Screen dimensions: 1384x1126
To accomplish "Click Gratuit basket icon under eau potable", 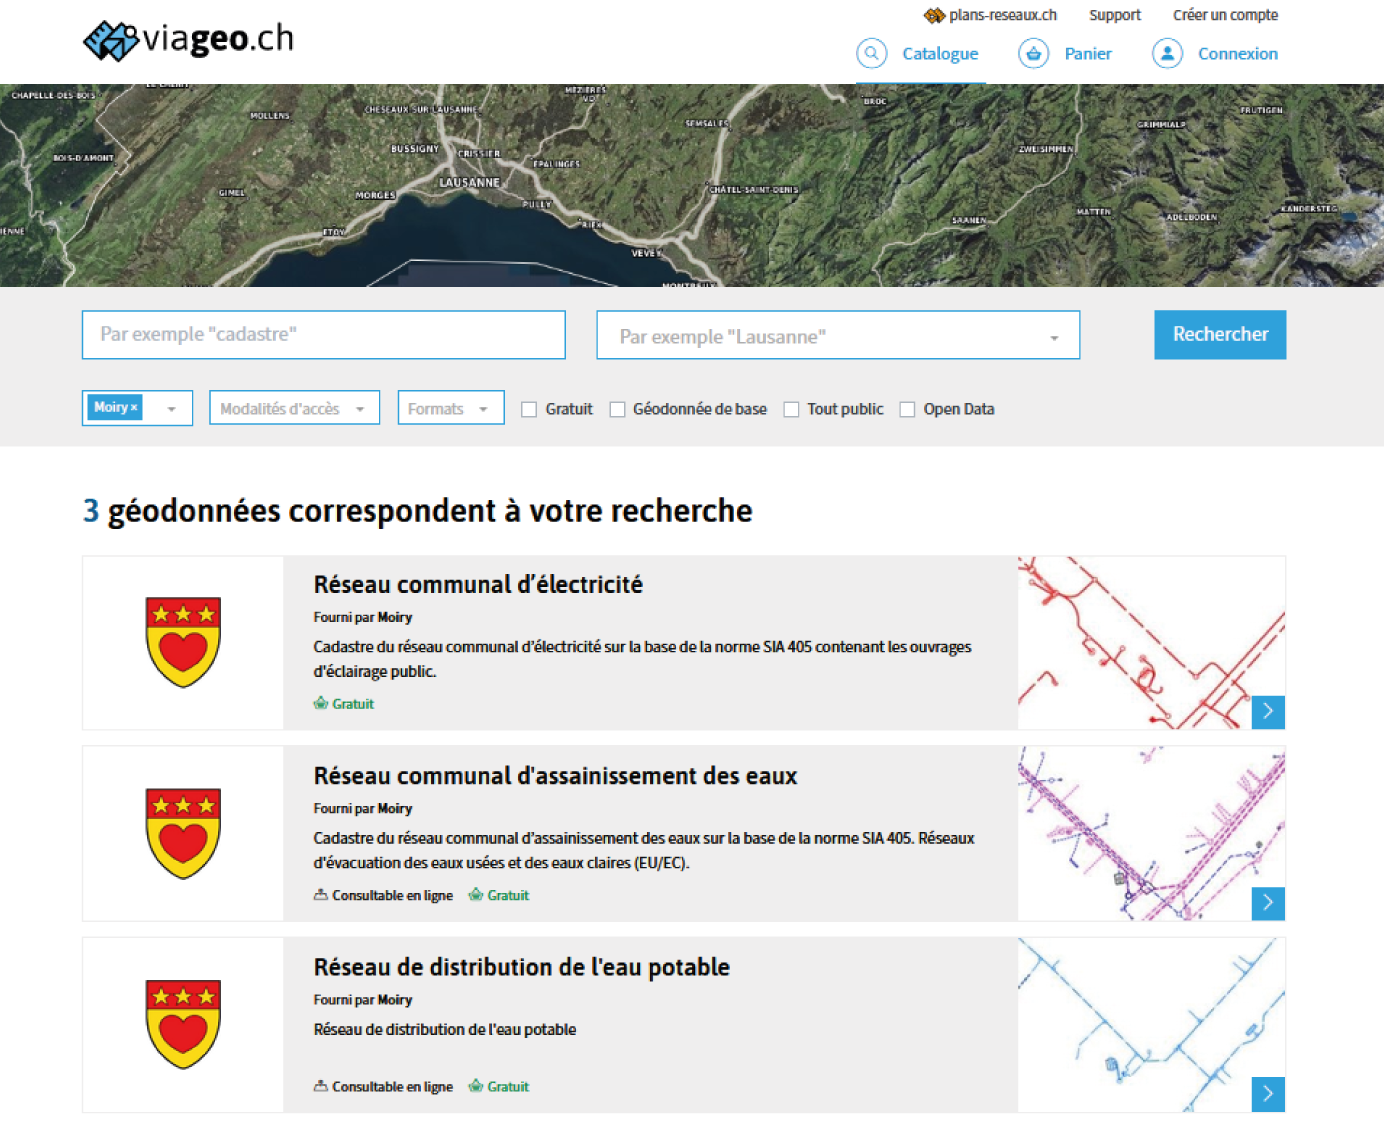I will pyautogui.click(x=476, y=1085).
